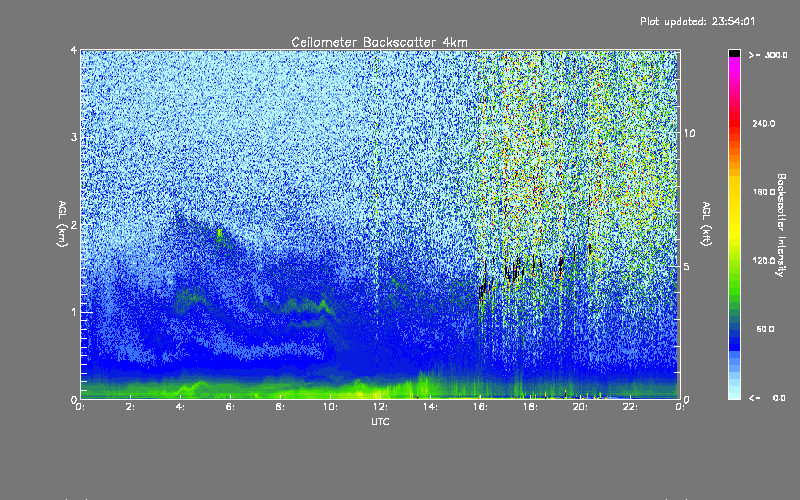Select the "16:" UTC tick label

point(479,407)
